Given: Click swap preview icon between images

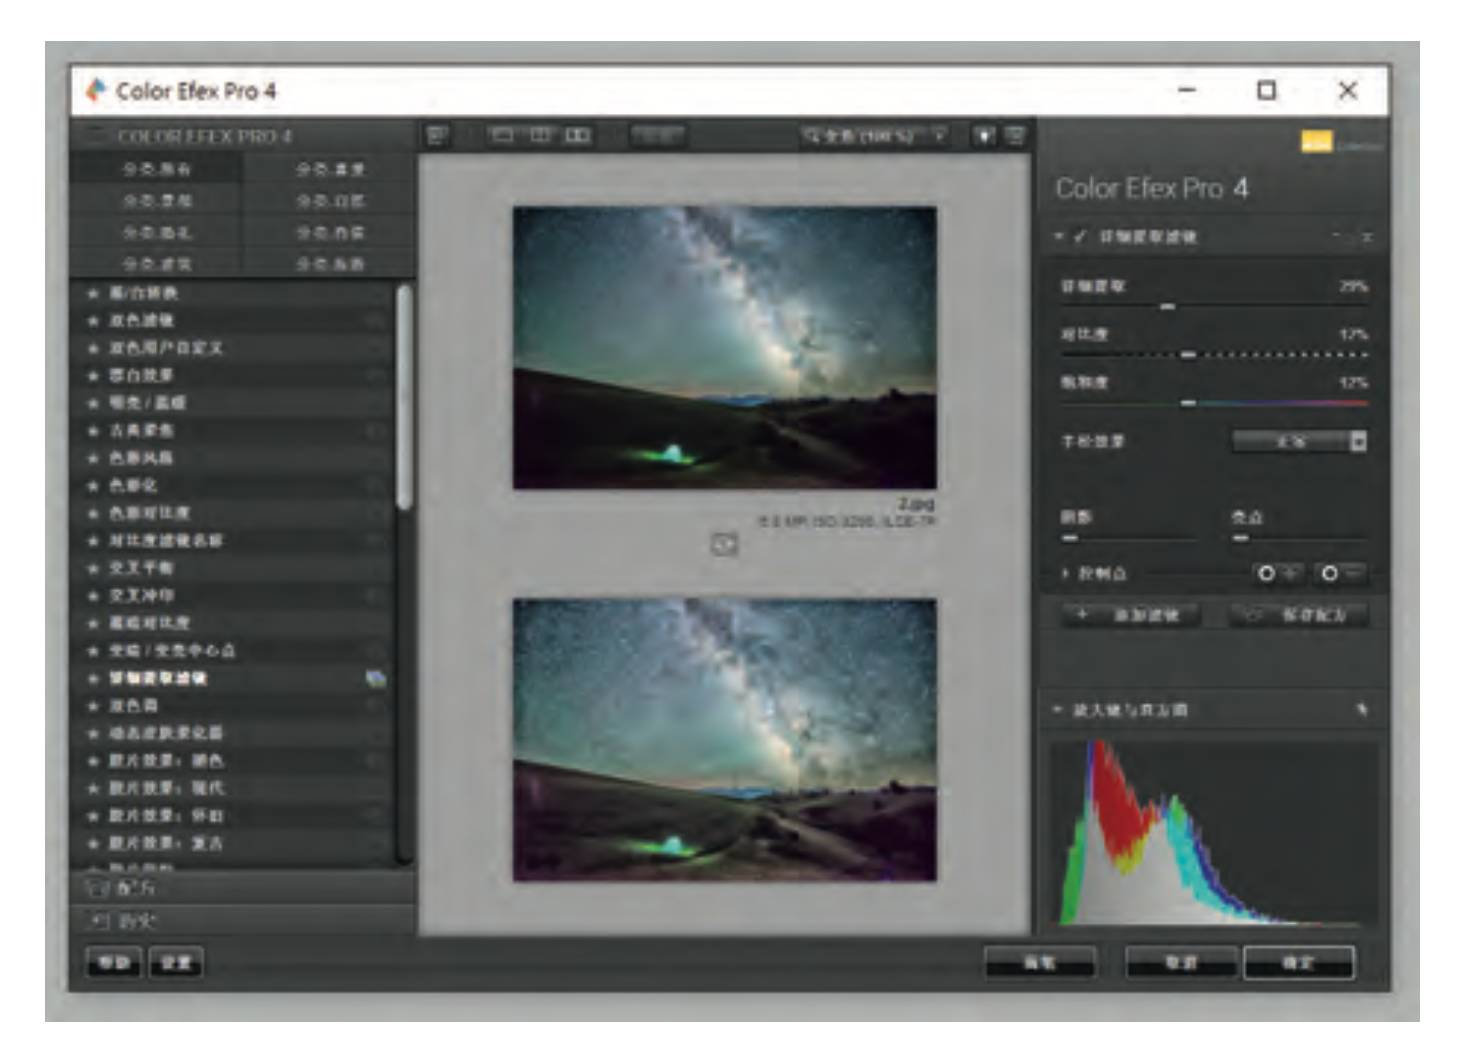Looking at the screenshot, I should click(x=724, y=544).
